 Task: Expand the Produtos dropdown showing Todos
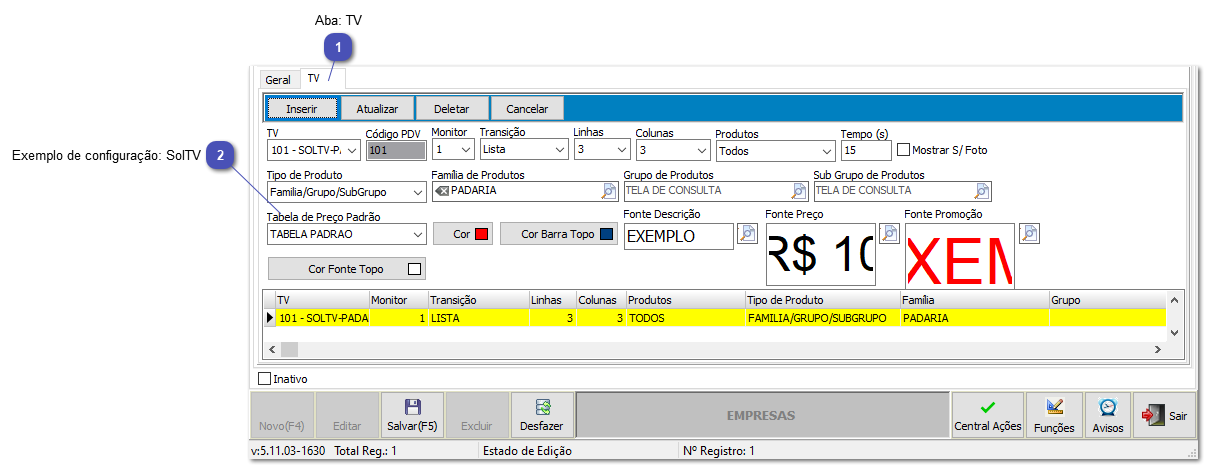point(826,151)
